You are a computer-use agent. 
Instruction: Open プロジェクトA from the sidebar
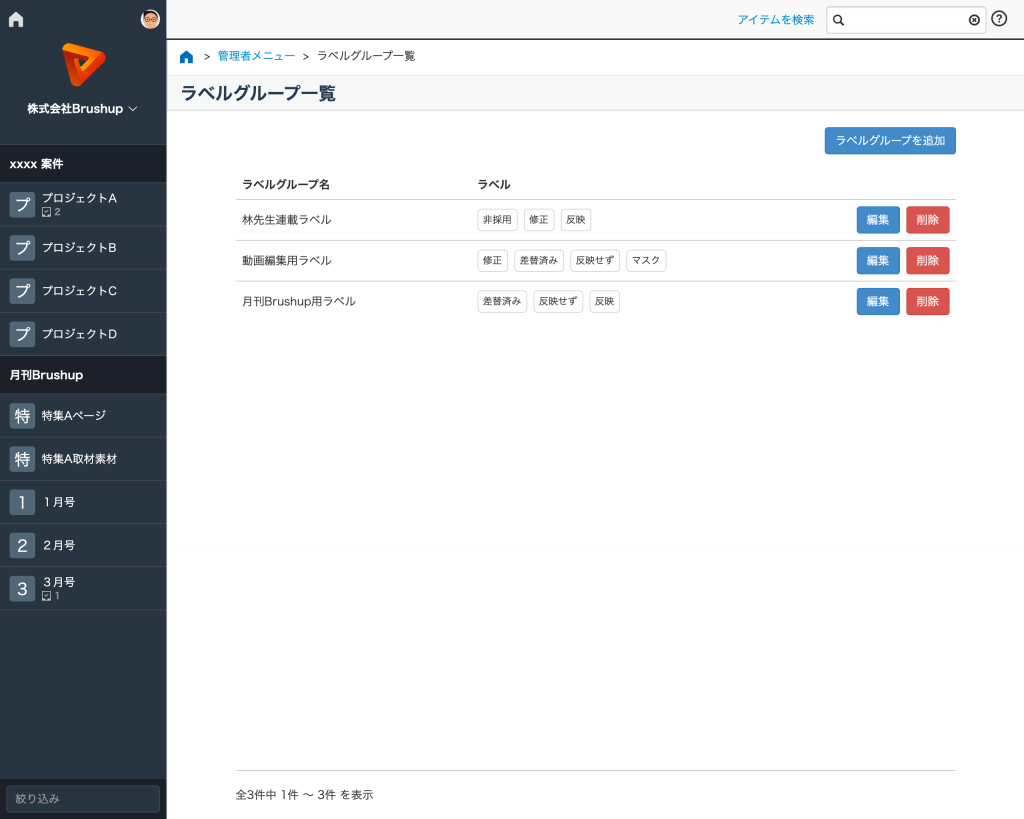tap(83, 204)
